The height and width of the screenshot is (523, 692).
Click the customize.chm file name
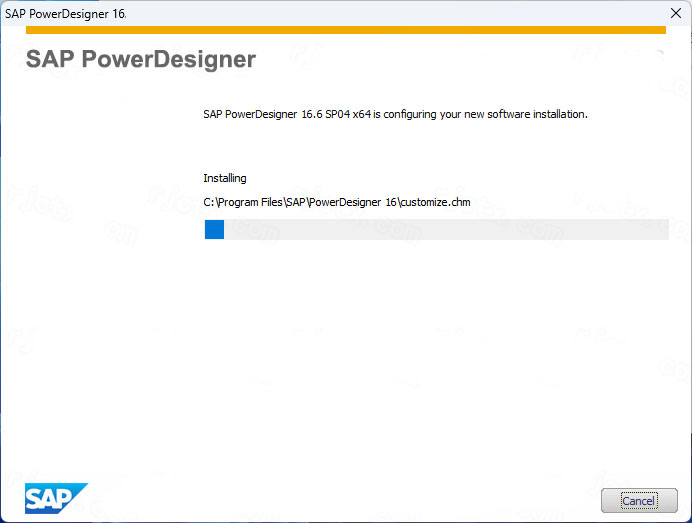click(x=436, y=203)
